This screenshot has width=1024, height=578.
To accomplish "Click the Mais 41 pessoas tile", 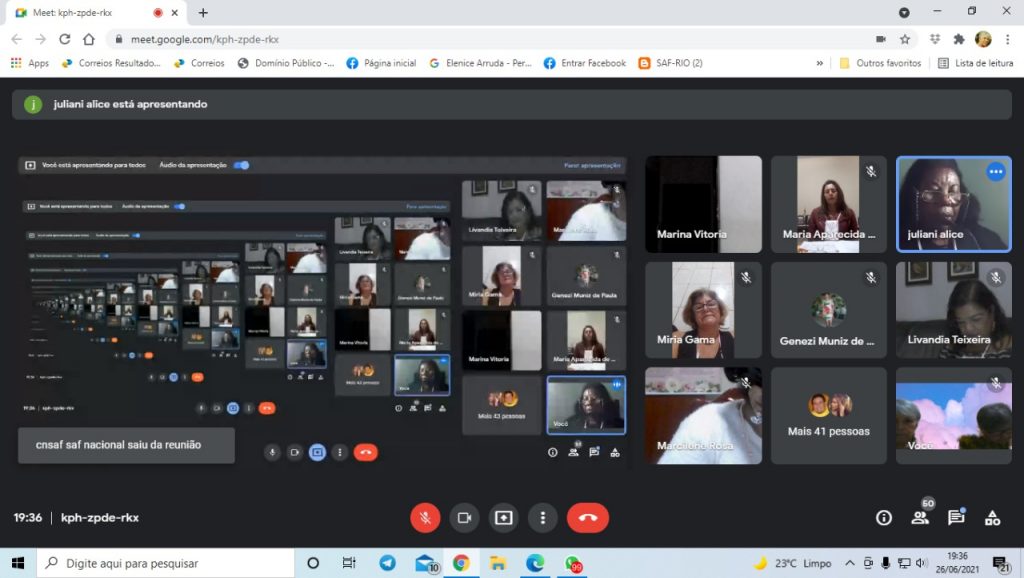I will point(828,415).
